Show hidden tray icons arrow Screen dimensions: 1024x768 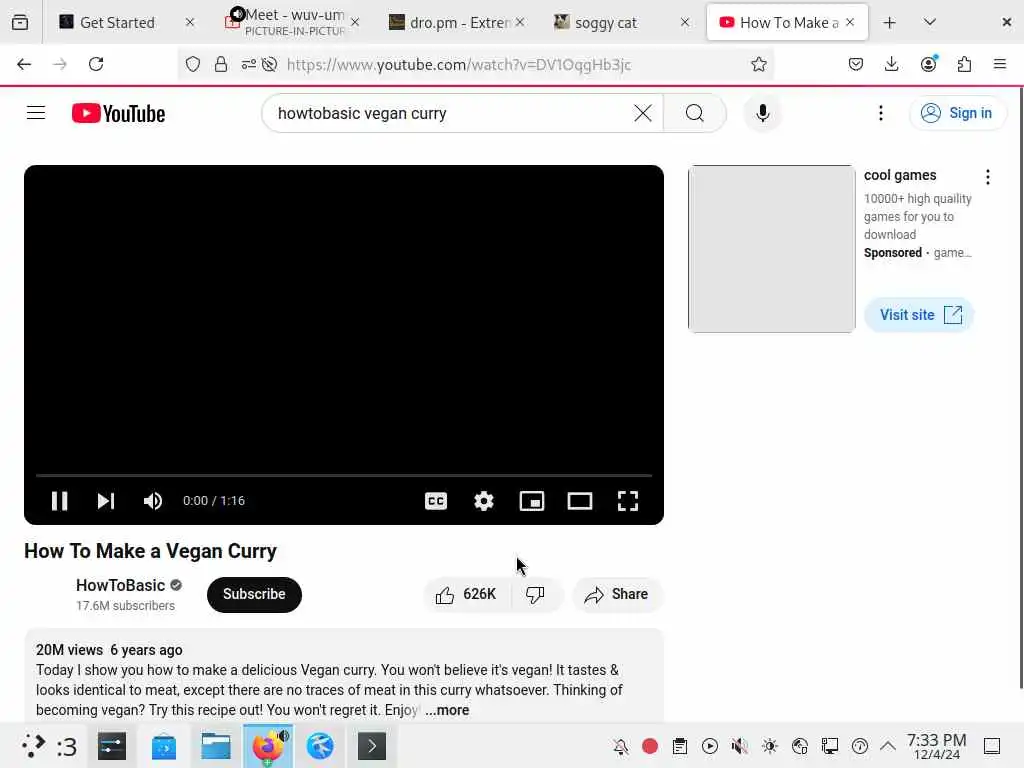pos(888,746)
